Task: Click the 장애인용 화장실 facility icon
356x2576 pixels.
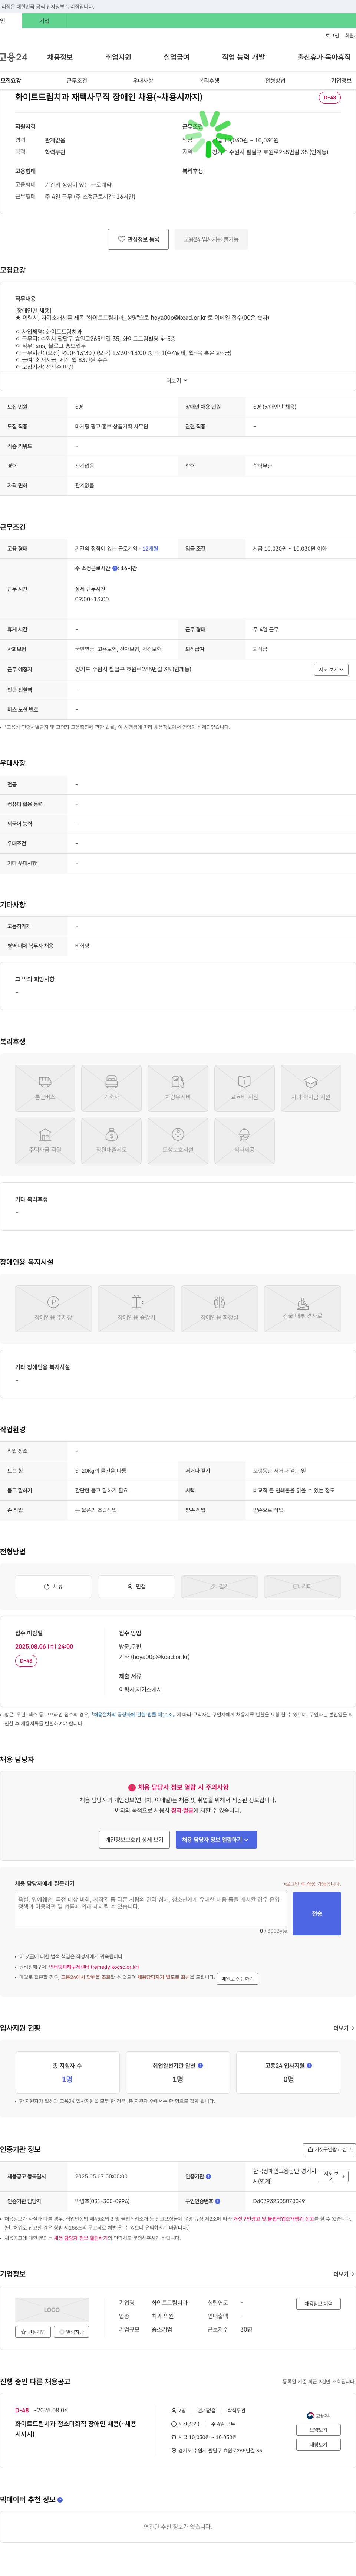Action: pos(219,1309)
